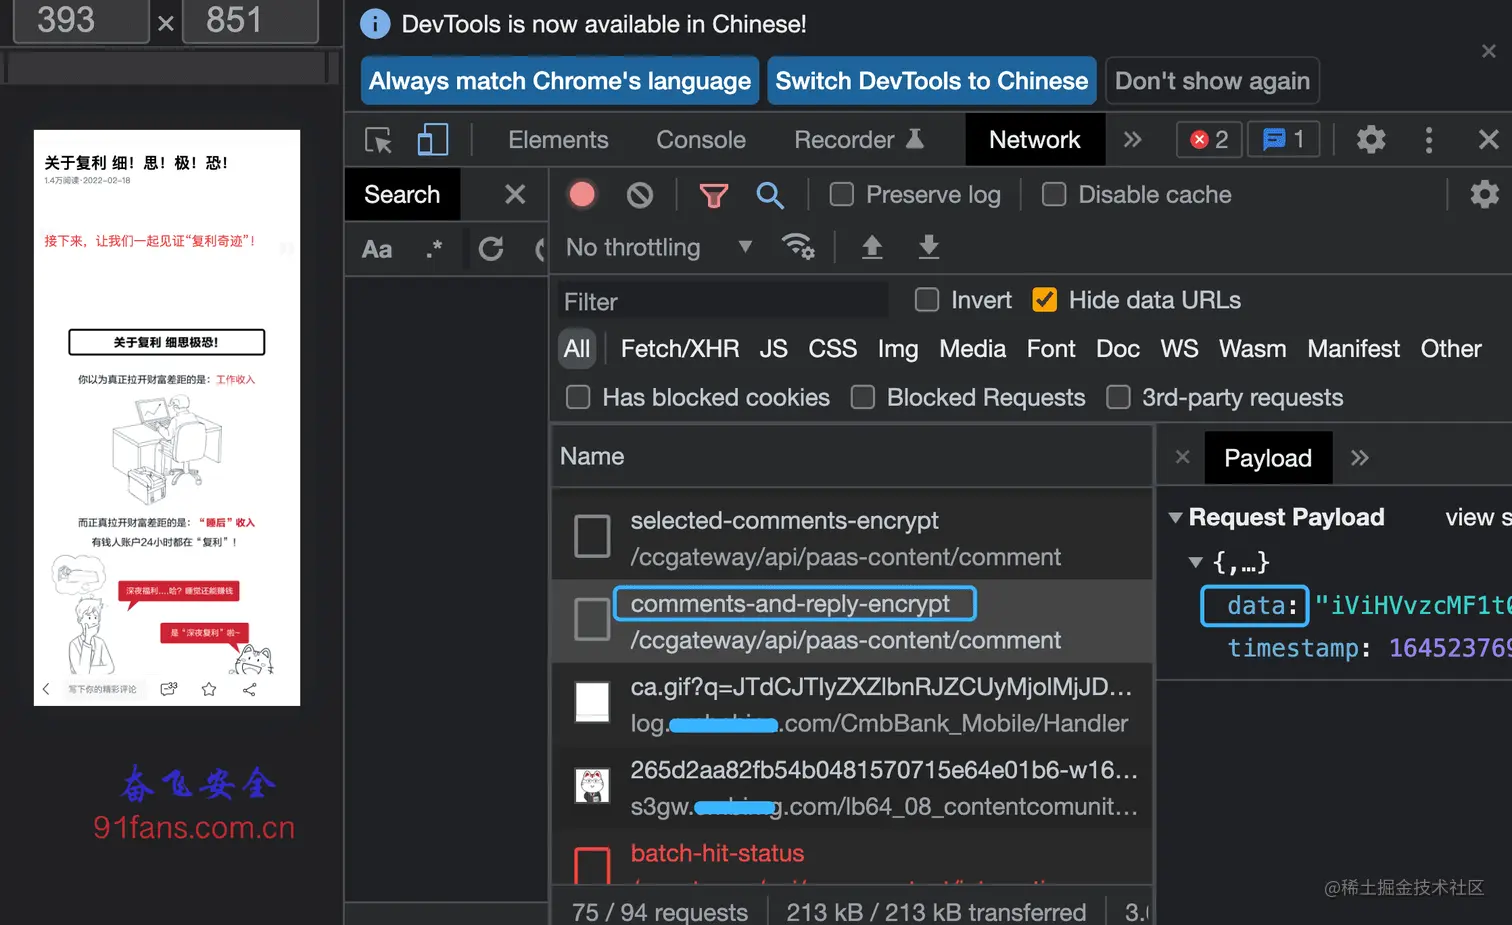This screenshot has width=1512, height=925.
Task: Check the Invert filter checkbox
Action: tap(927, 300)
